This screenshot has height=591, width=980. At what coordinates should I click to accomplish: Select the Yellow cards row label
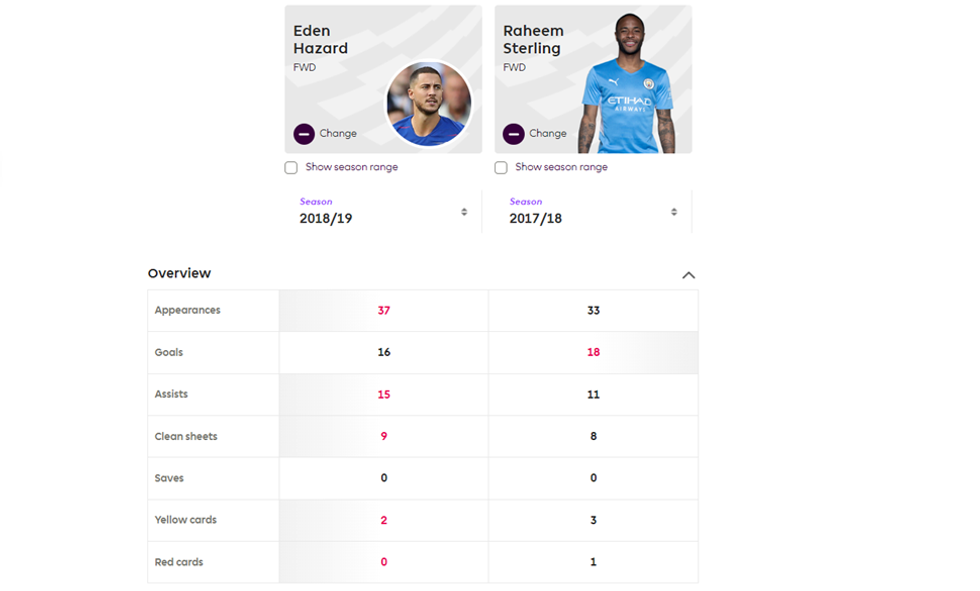[x=185, y=520]
